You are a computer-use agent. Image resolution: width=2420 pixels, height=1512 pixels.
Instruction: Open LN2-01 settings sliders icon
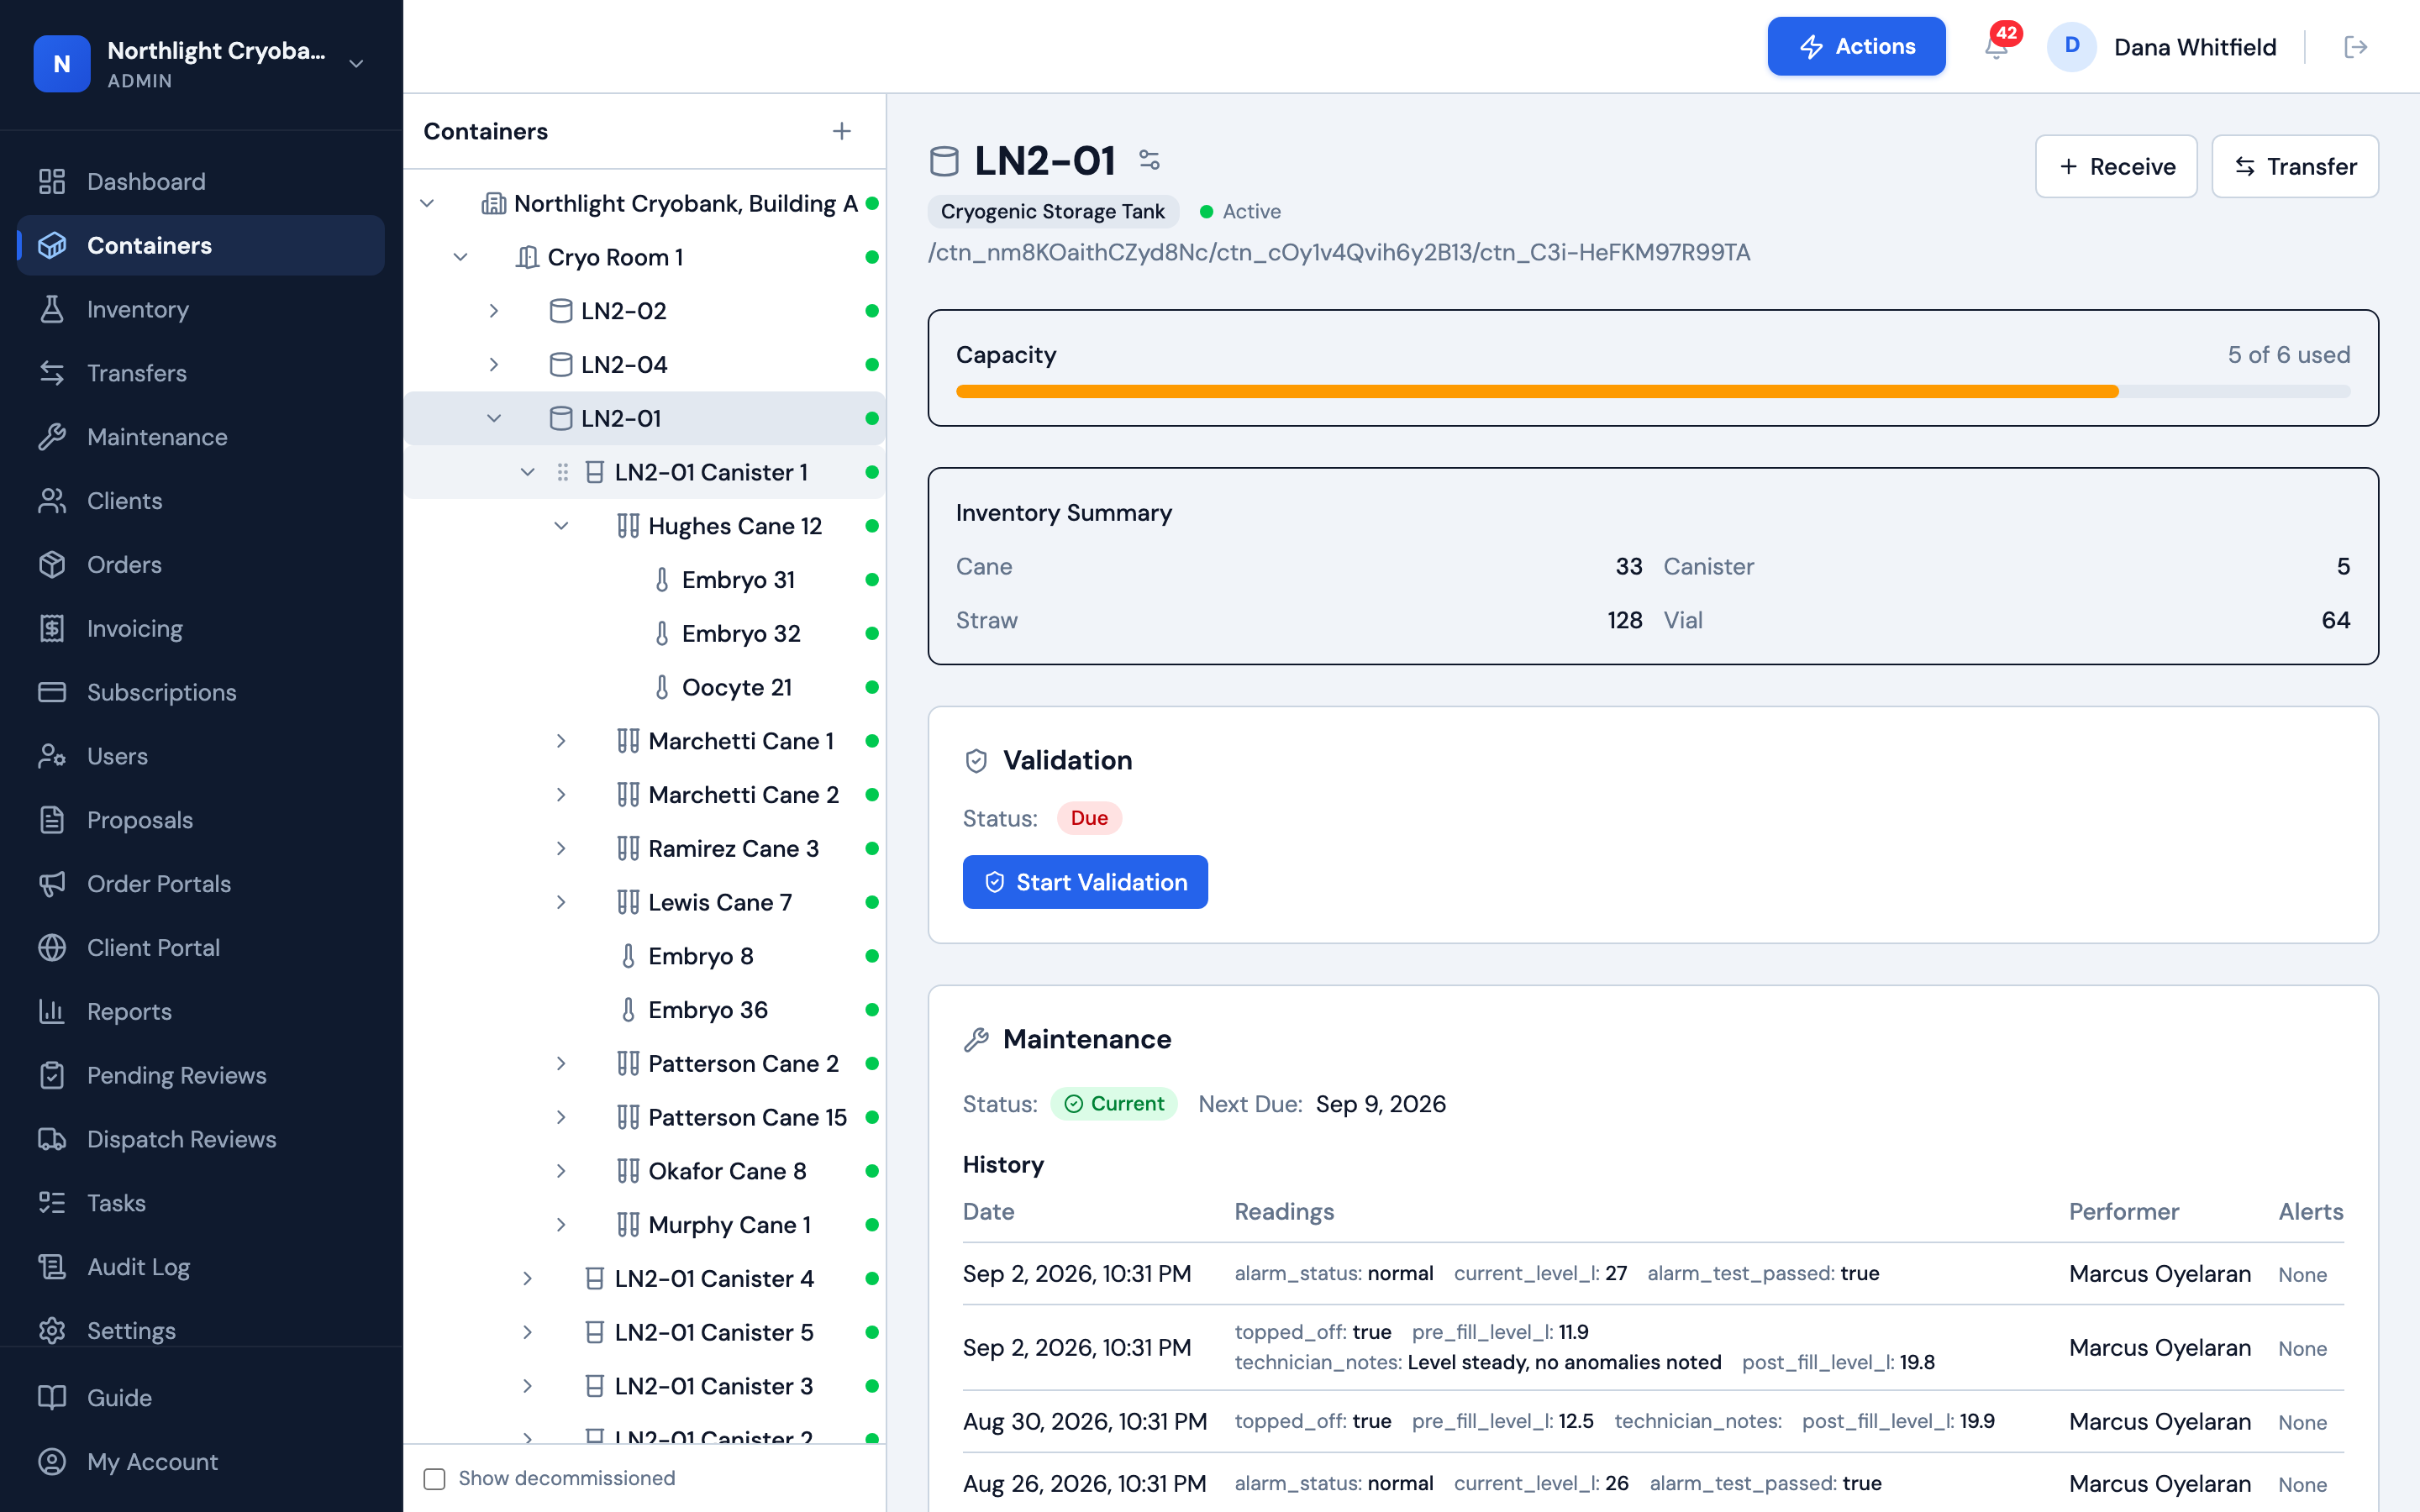click(x=1149, y=160)
